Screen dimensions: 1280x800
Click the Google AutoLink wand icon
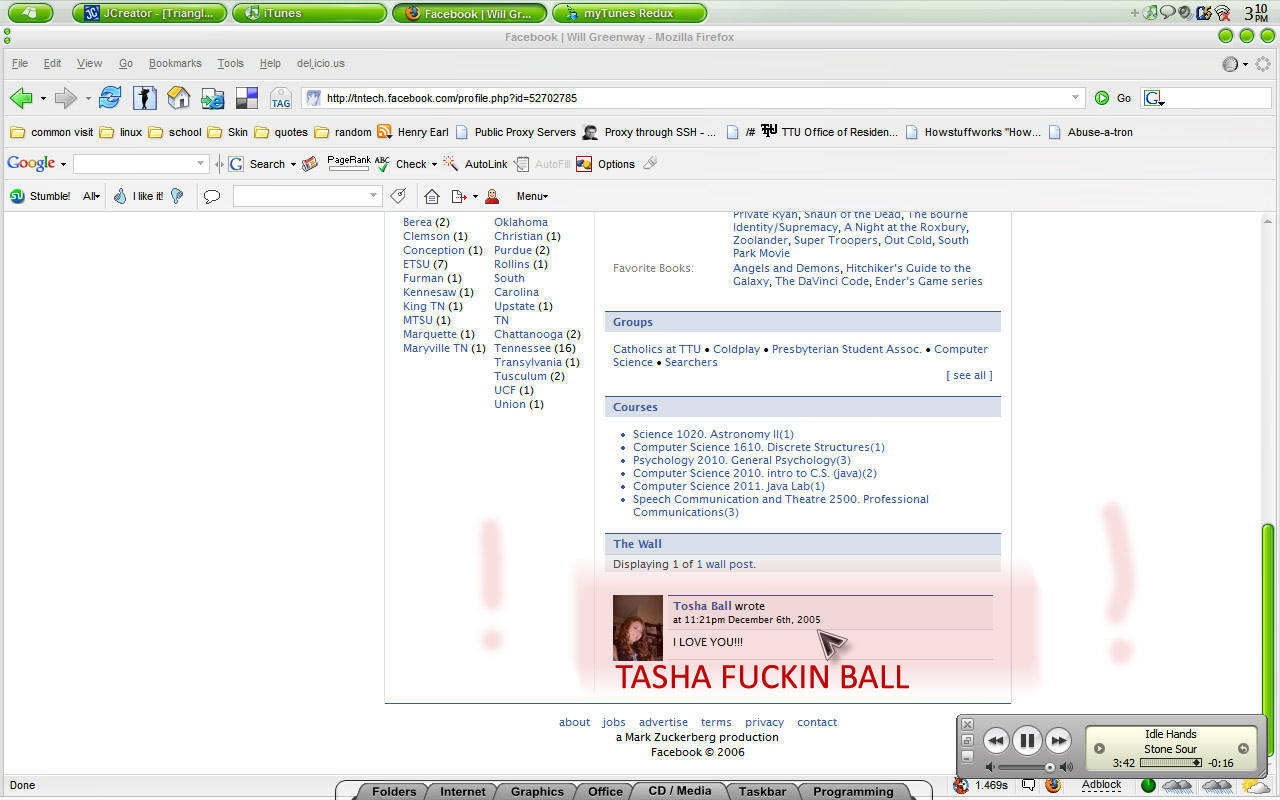click(x=450, y=164)
